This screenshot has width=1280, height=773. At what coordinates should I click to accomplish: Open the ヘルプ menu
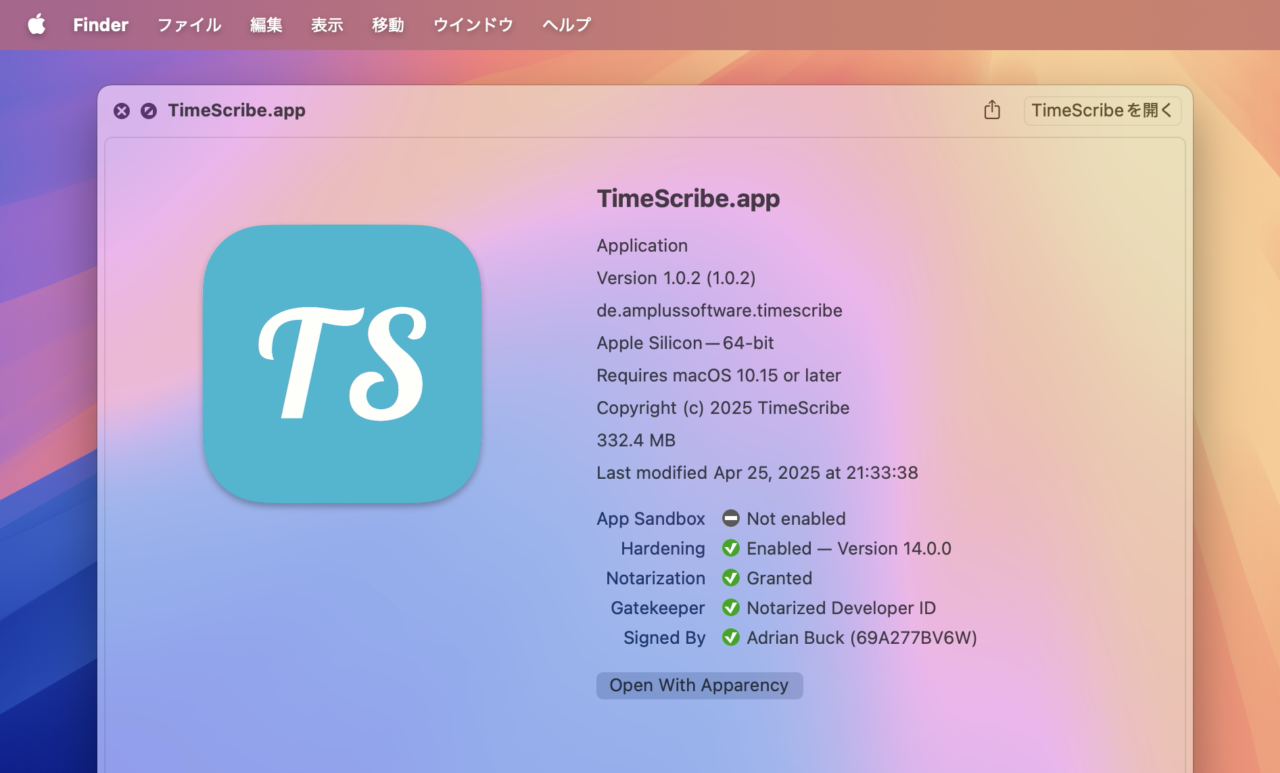[x=566, y=25]
